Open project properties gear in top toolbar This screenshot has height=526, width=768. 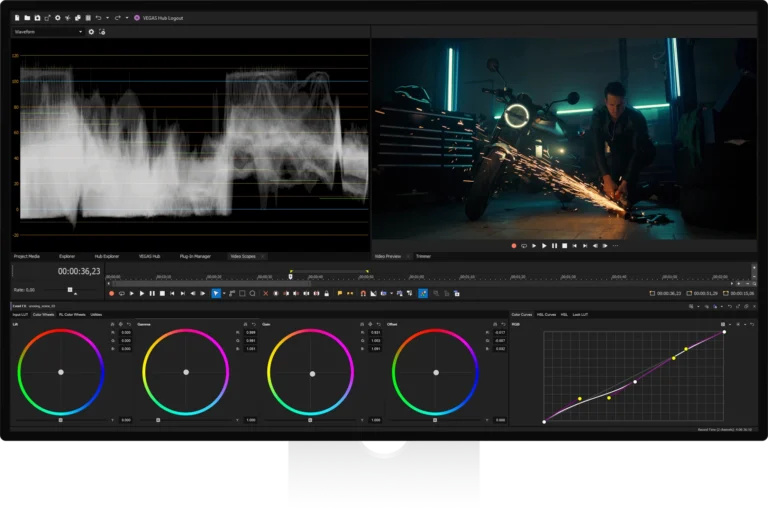pos(57,18)
